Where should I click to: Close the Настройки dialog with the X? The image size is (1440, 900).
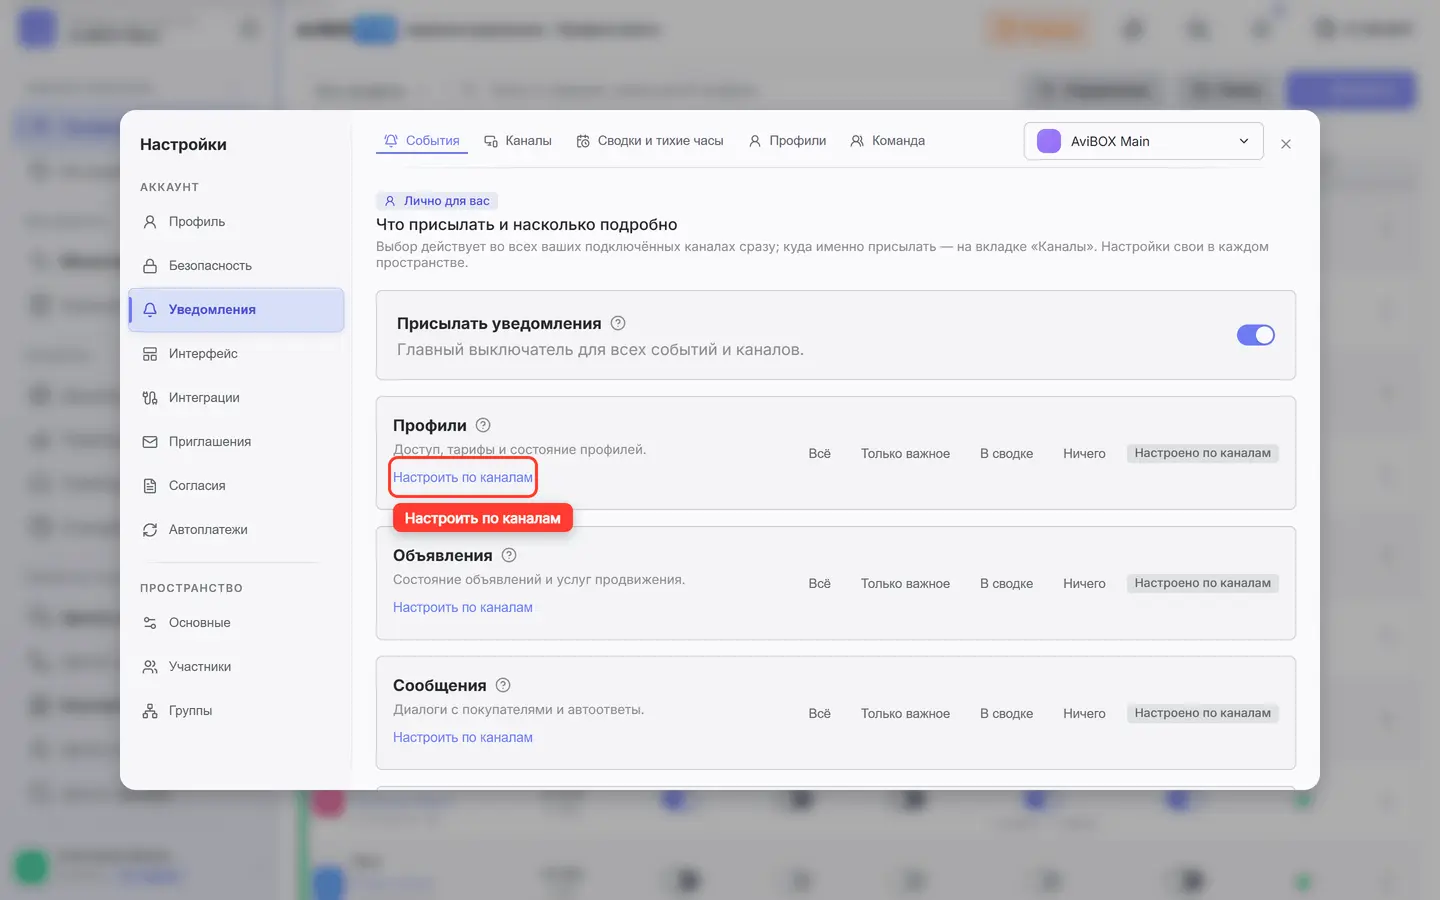[1286, 144]
